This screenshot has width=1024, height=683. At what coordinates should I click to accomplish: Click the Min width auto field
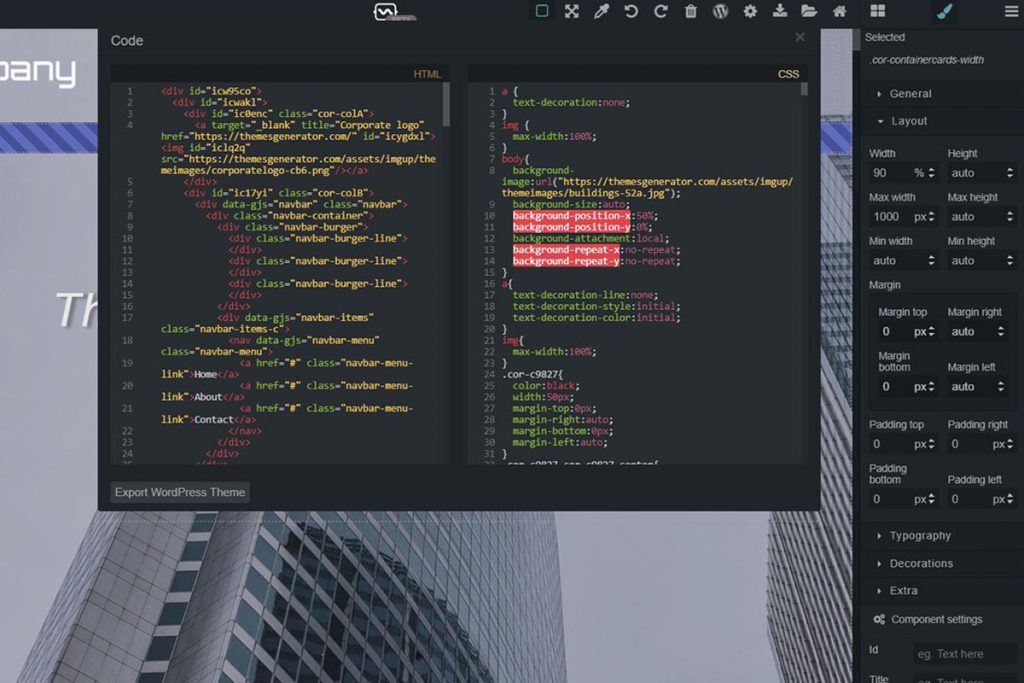tap(897, 261)
